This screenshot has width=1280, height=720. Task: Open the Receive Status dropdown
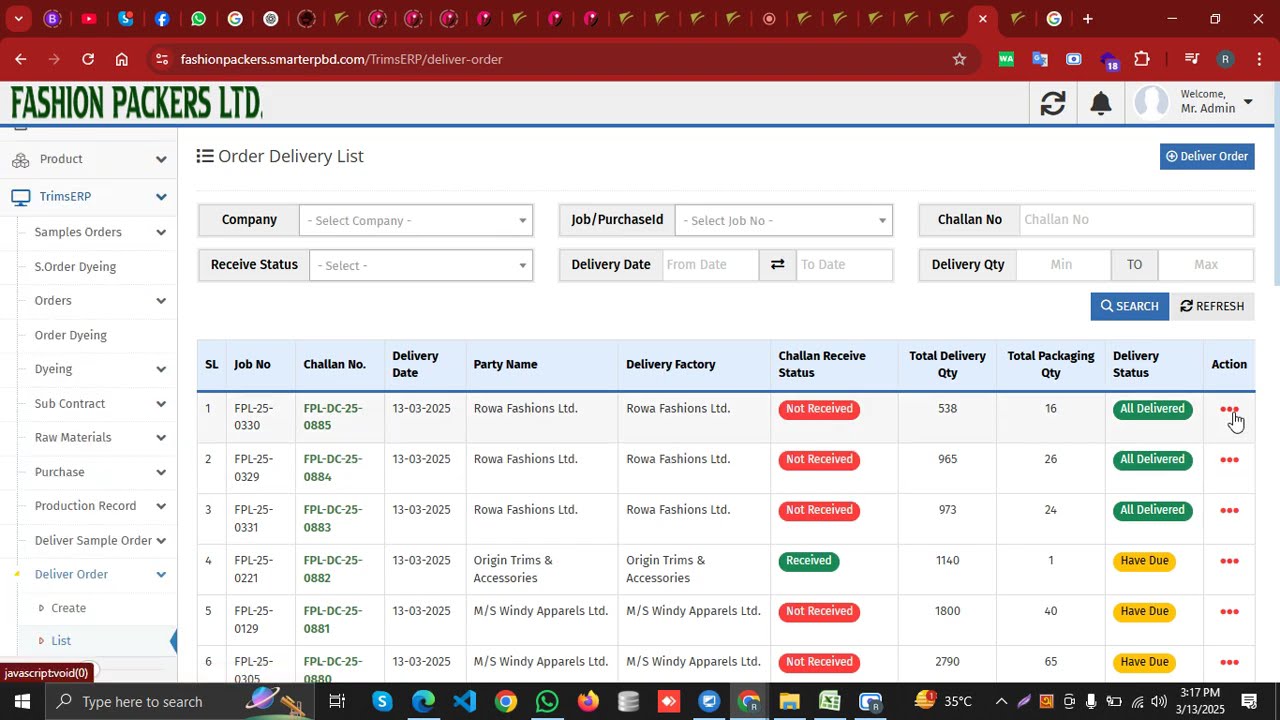pos(421,265)
